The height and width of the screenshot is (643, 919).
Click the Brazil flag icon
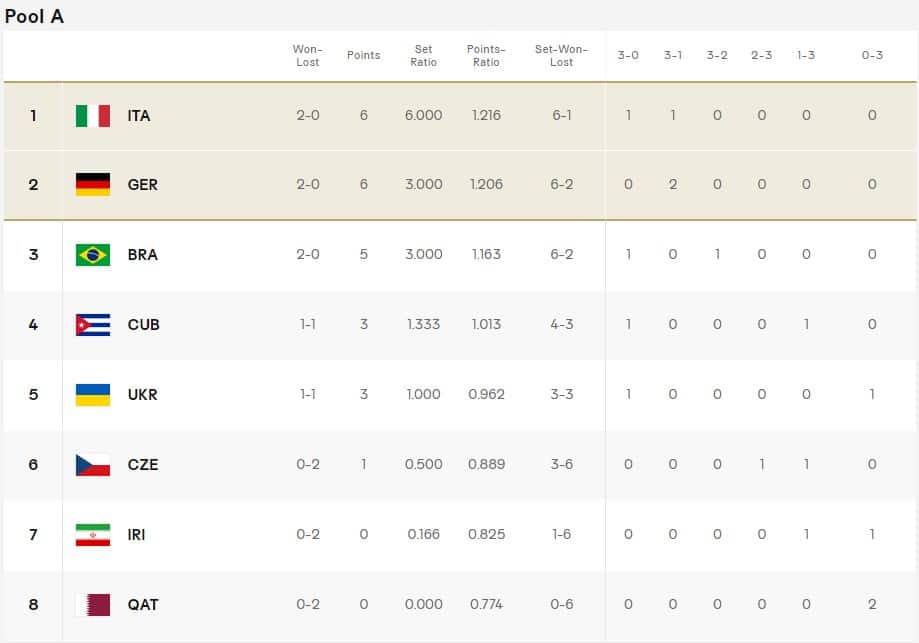(93, 255)
